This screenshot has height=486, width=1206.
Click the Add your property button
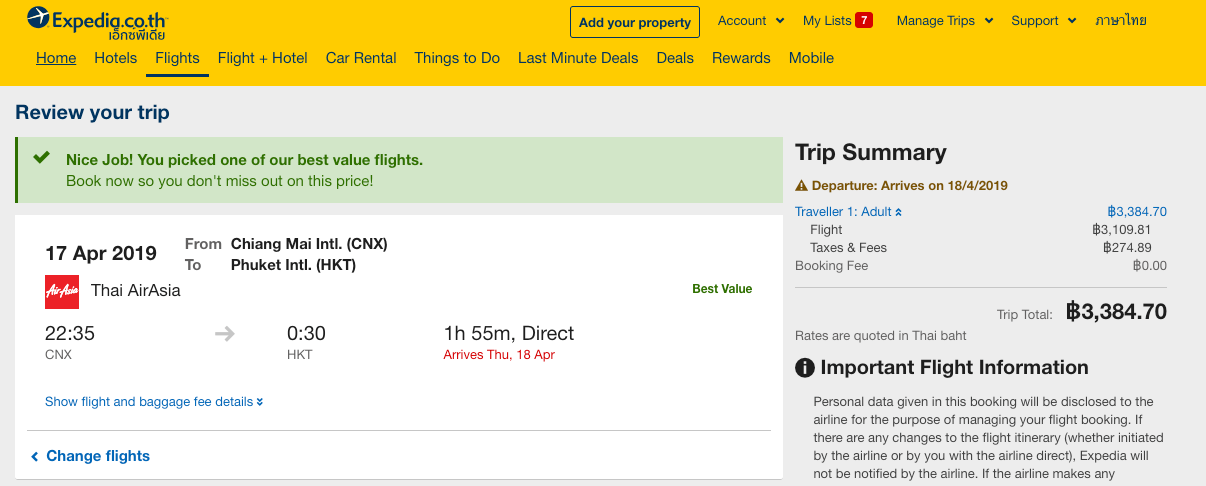(634, 22)
